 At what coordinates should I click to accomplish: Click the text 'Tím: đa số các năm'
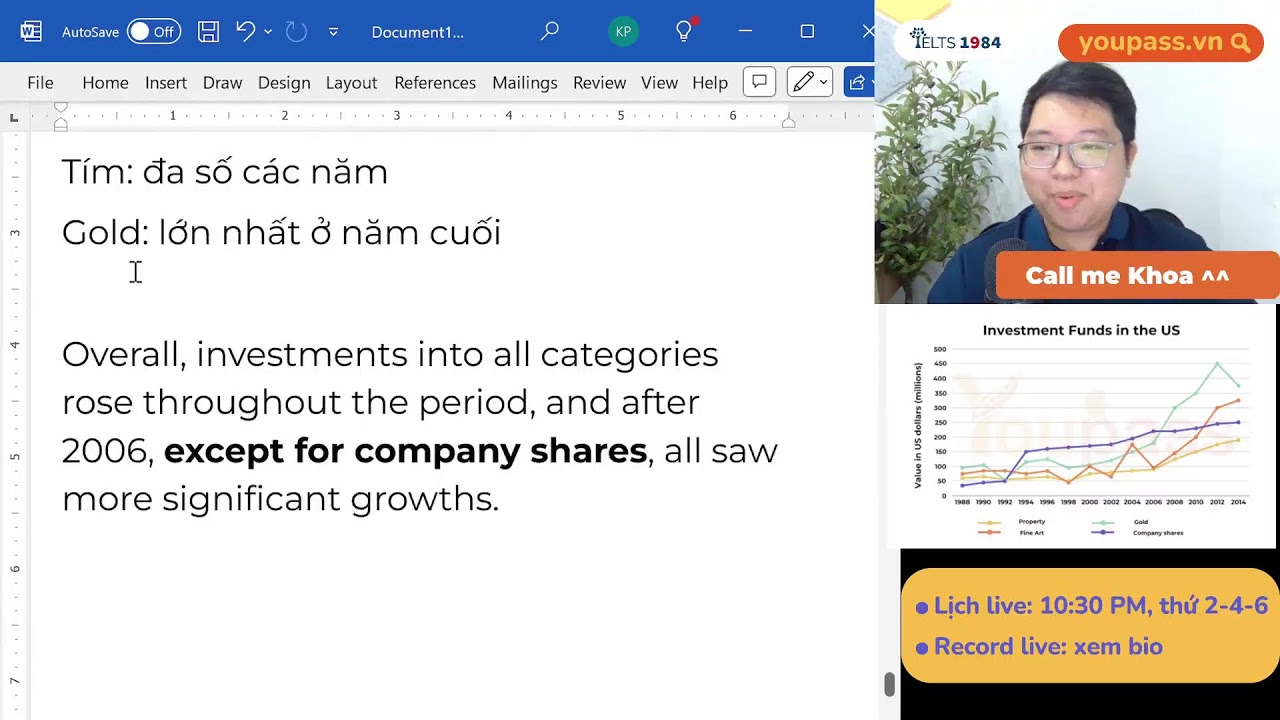tap(225, 172)
